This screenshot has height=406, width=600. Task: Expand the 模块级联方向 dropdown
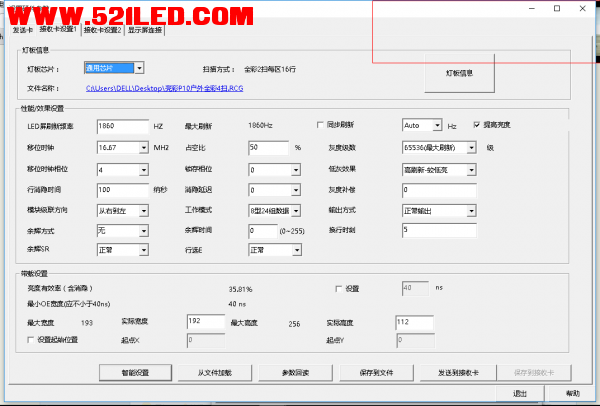[139, 211]
